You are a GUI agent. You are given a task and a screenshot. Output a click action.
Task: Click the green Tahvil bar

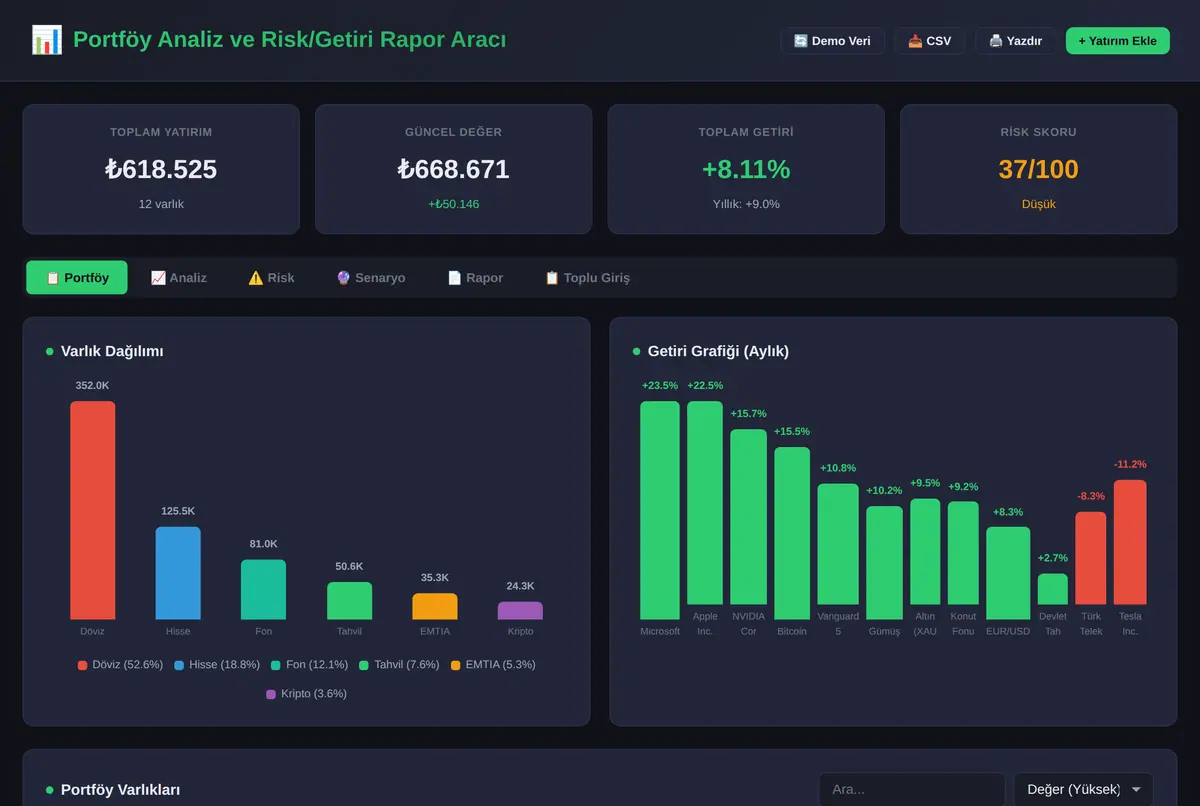[349, 601]
